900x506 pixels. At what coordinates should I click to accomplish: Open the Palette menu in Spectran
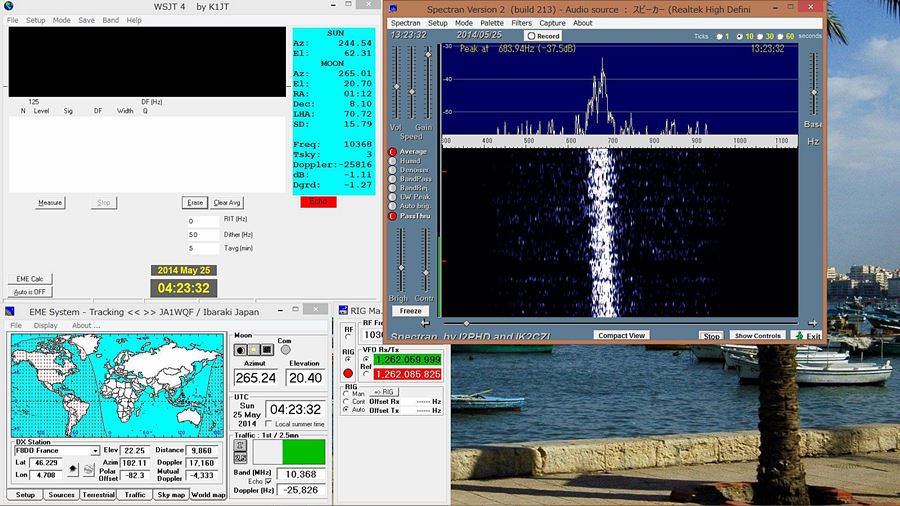click(492, 22)
